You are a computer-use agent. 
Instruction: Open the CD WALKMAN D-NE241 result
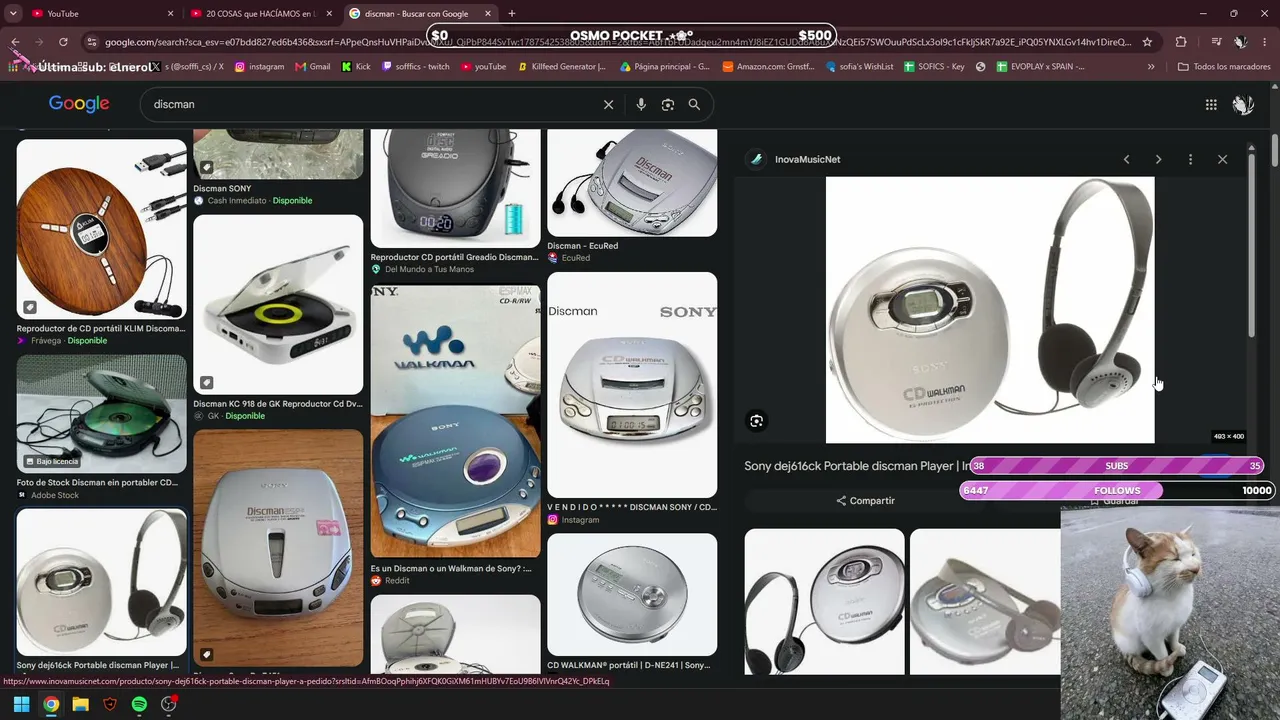[x=632, y=594]
